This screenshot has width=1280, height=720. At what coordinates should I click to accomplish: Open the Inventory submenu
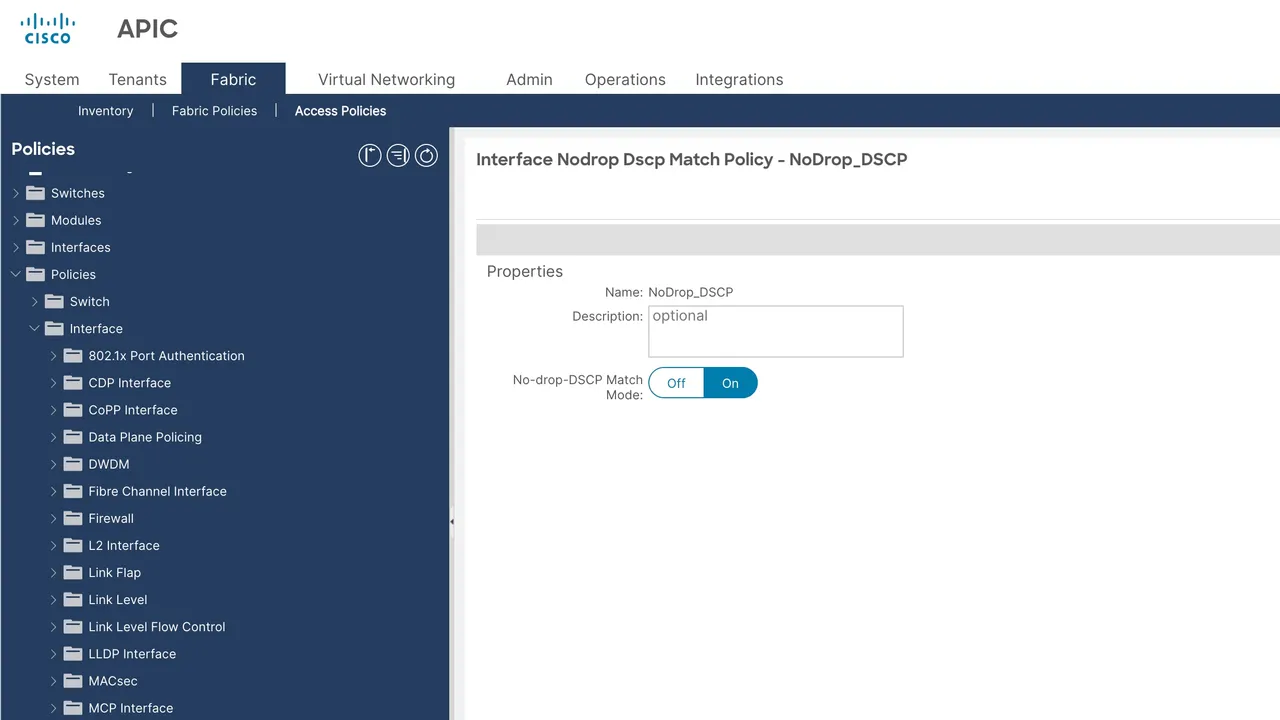click(105, 111)
